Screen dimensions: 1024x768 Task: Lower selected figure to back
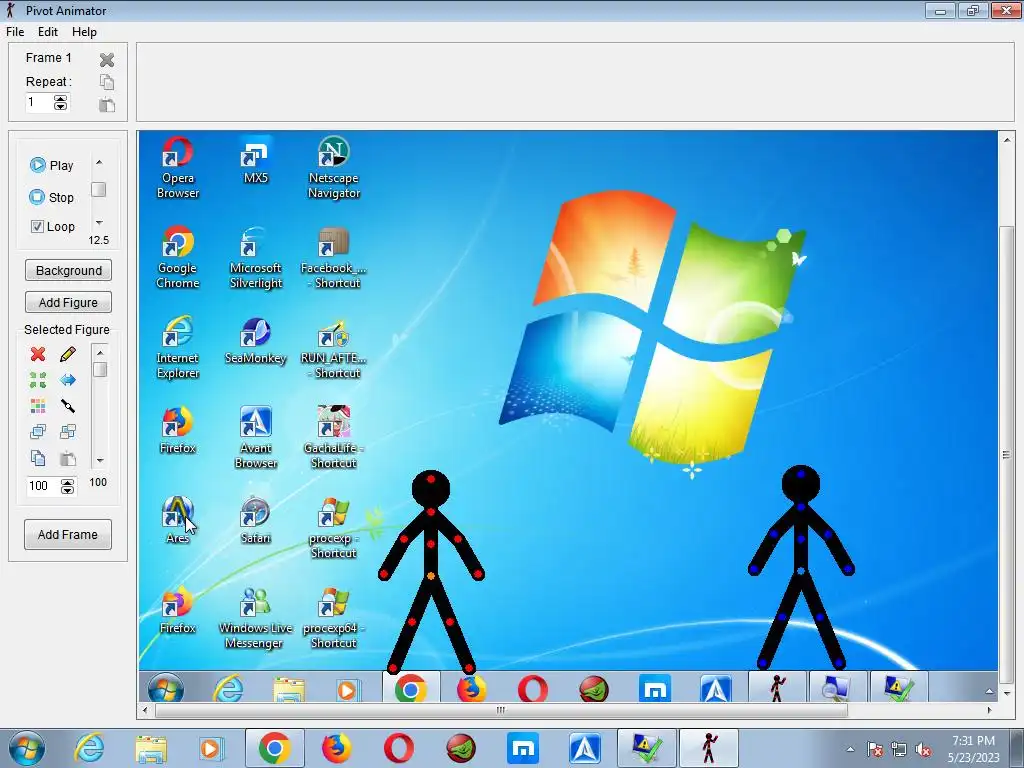click(67, 432)
